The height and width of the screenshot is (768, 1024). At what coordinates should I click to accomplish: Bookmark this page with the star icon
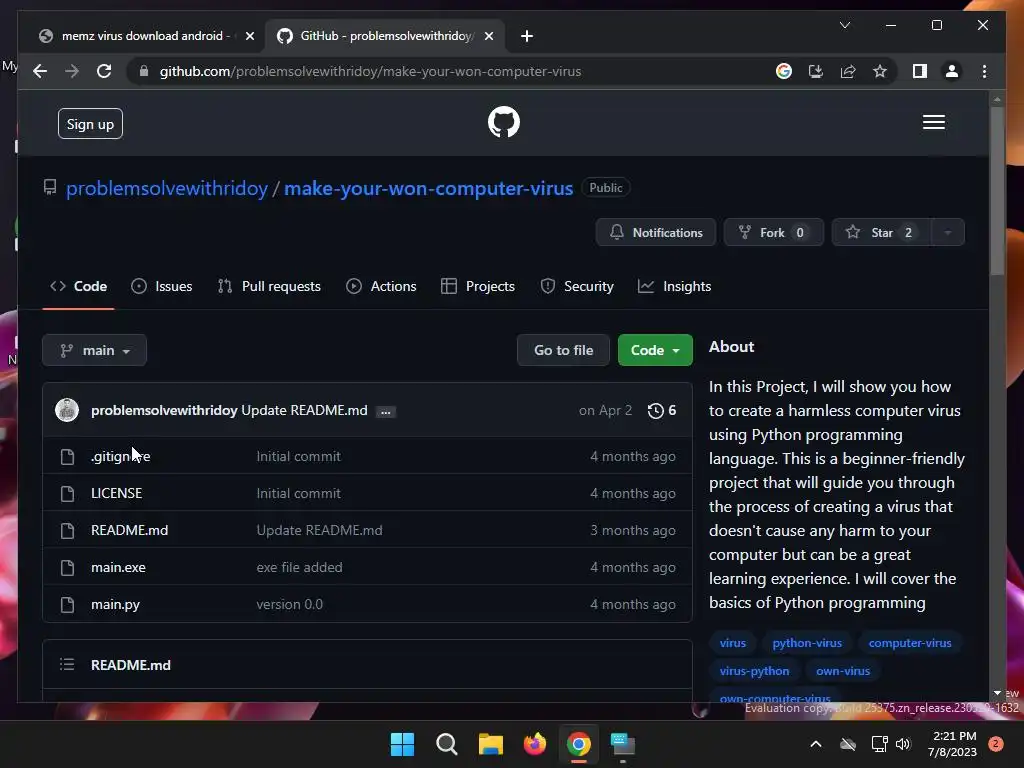tap(880, 71)
